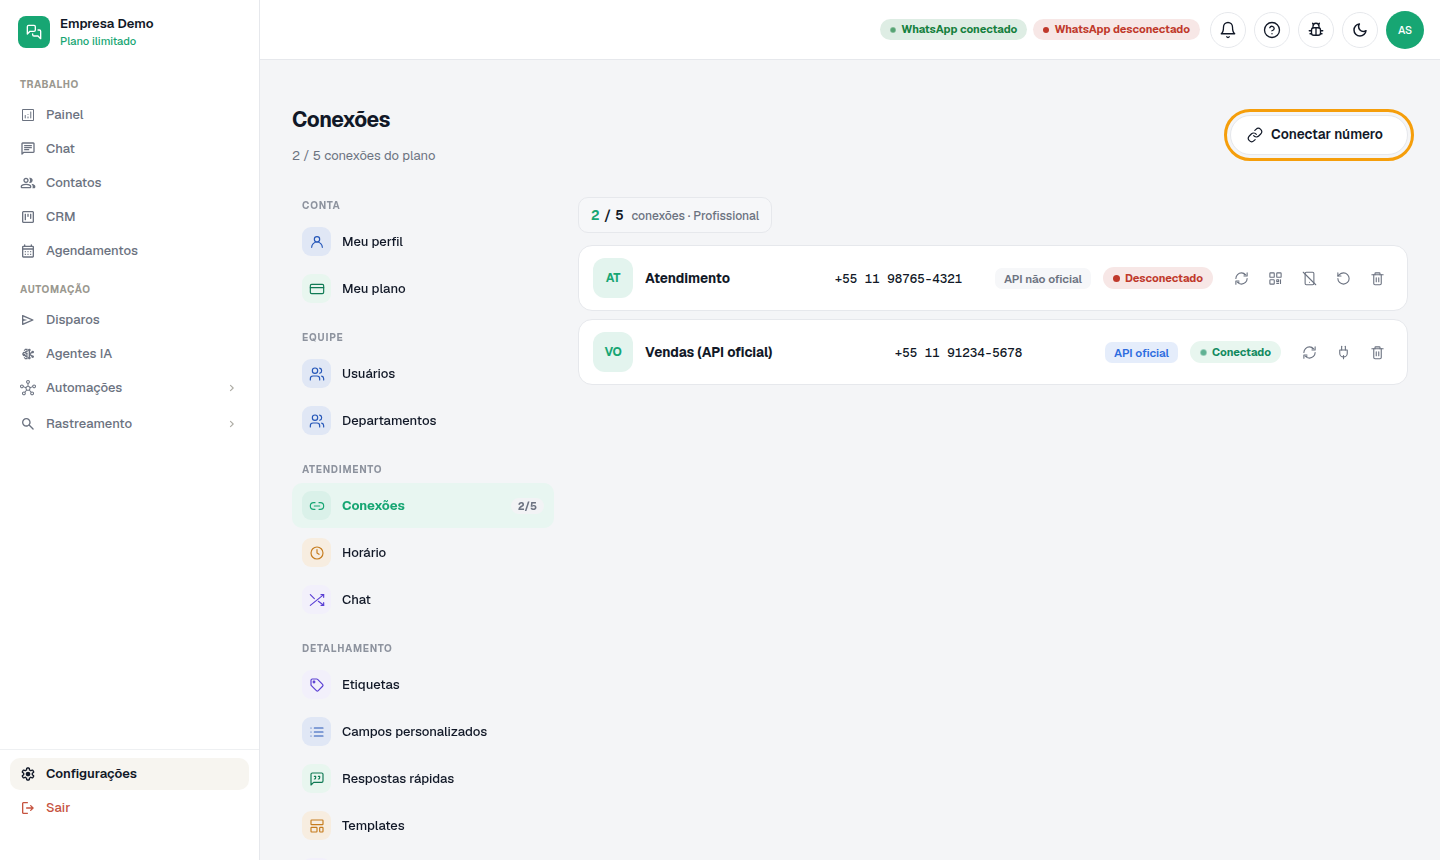Open Departamentos settings
1440x860 pixels.
point(422,421)
